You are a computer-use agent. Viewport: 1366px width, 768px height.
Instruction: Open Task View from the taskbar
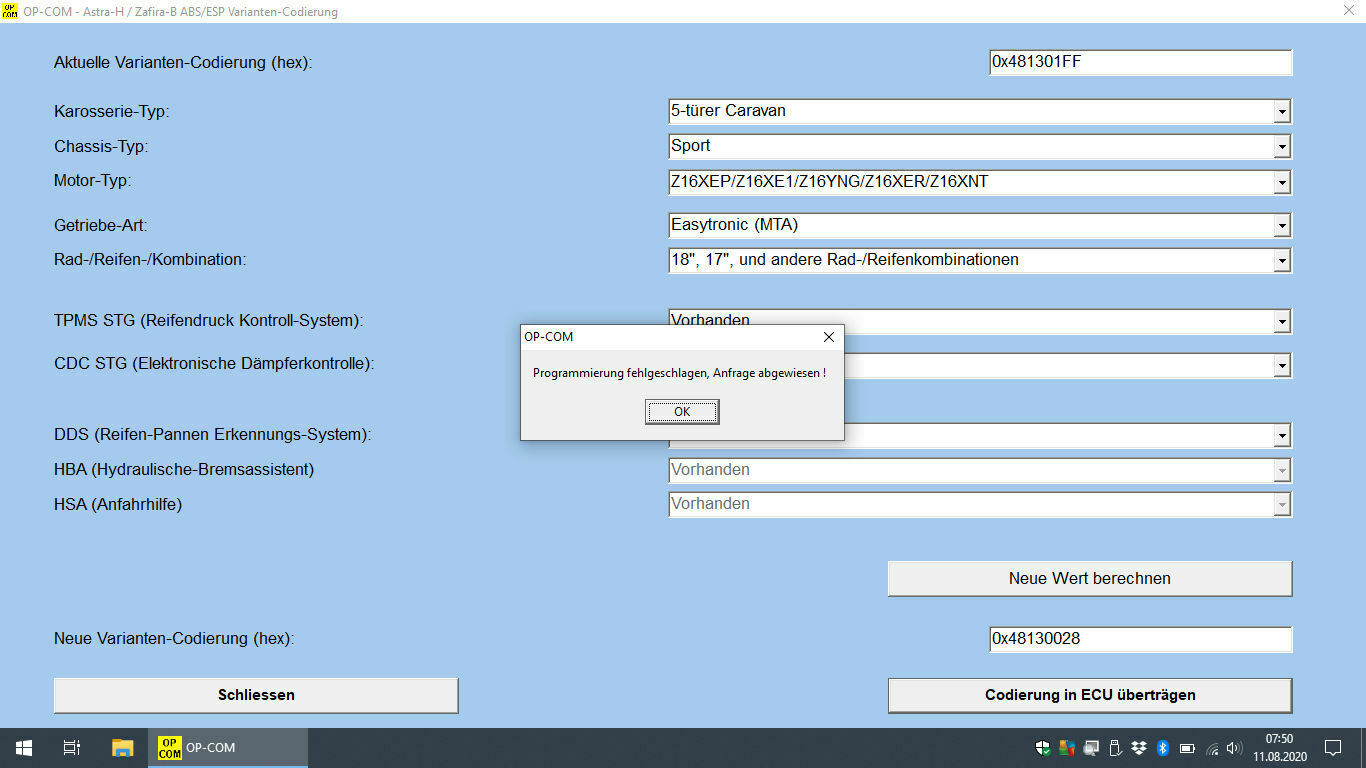pos(72,747)
